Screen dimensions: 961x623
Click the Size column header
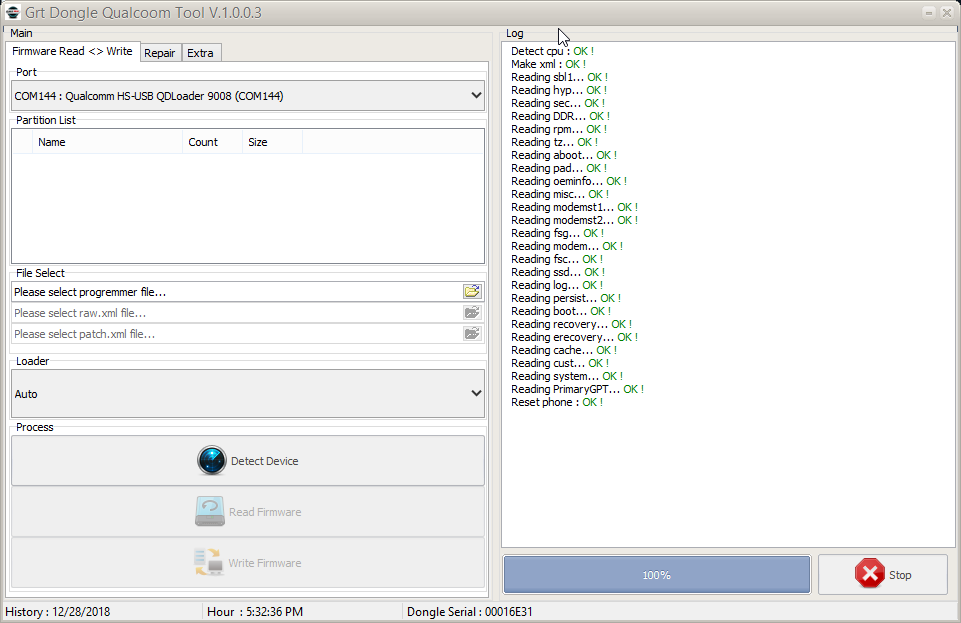(x=272, y=142)
